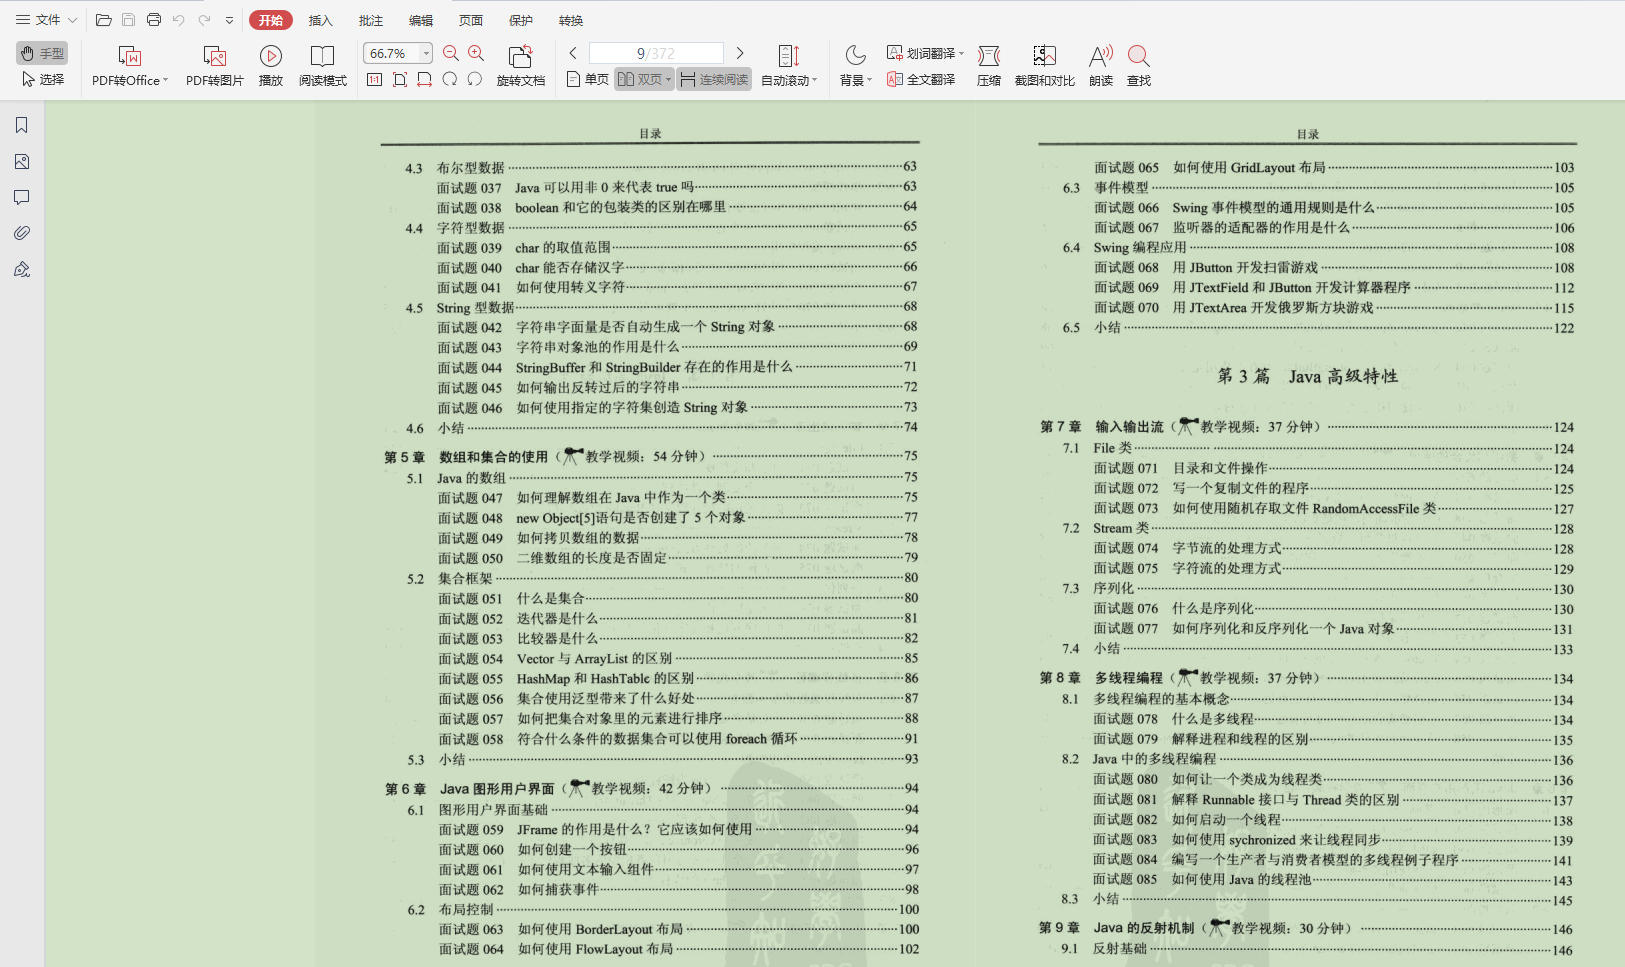
Task: Click the undo arrow icon
Action: [178, 20]
